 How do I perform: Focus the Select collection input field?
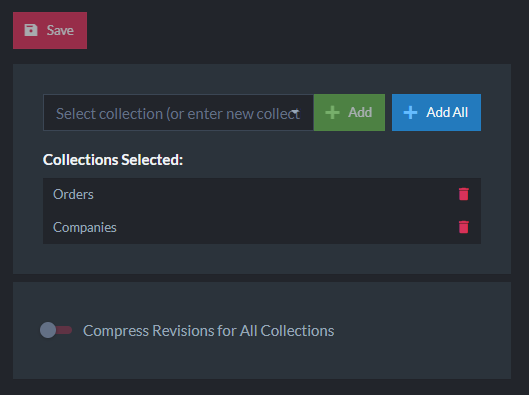(178, 112)
